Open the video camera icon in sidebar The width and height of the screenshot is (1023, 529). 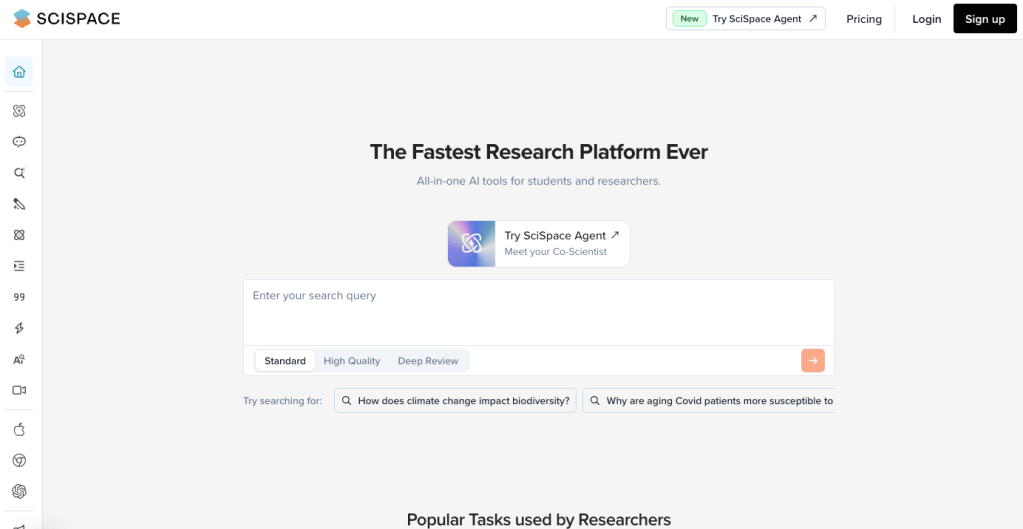(19, 390)
